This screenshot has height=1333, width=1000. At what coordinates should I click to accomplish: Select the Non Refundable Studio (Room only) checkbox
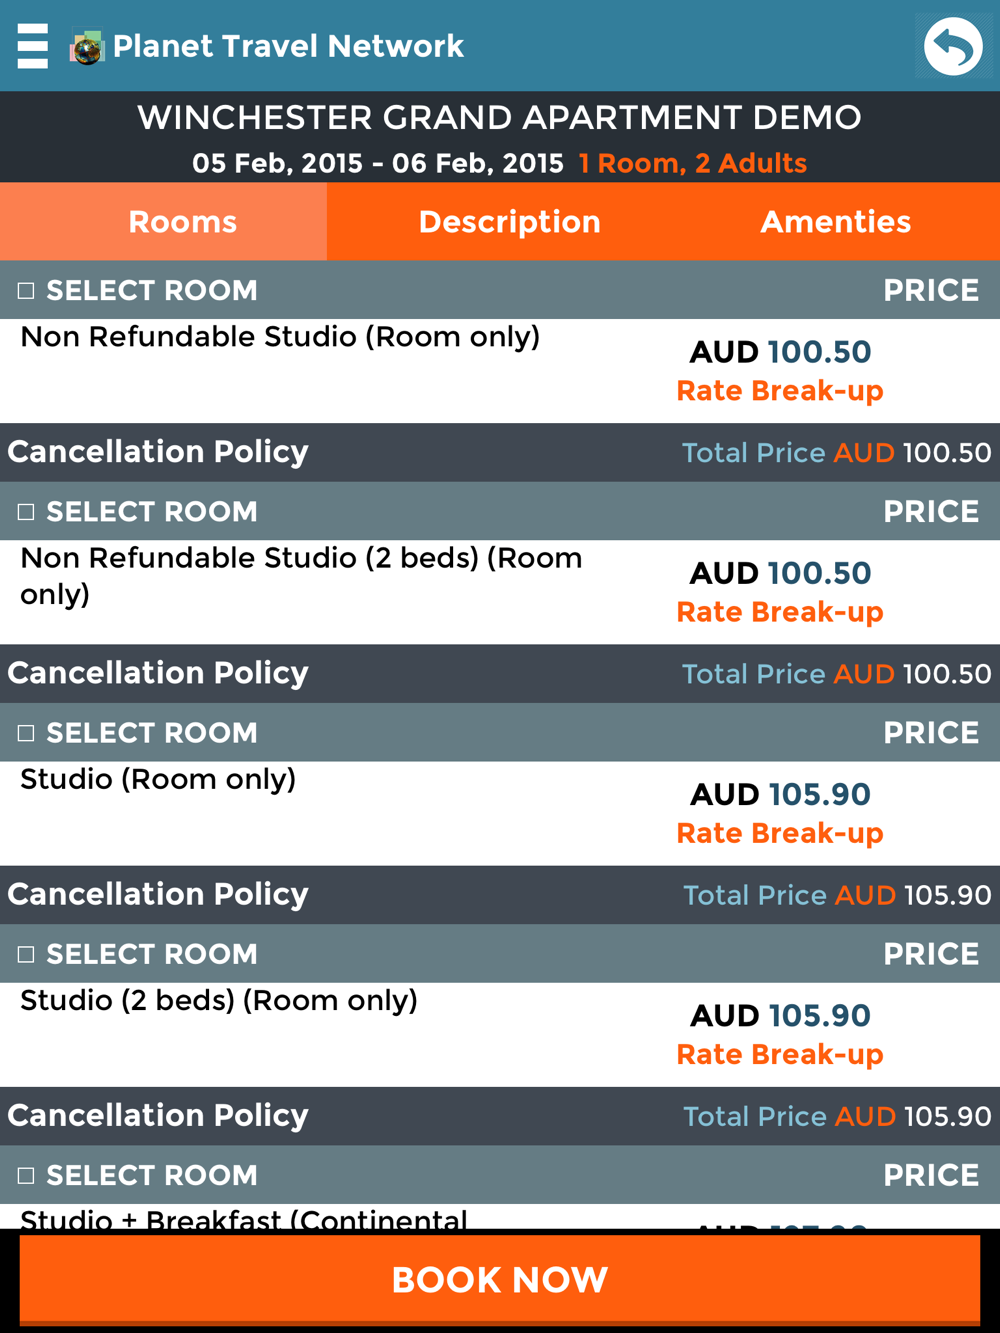(27, 291)
